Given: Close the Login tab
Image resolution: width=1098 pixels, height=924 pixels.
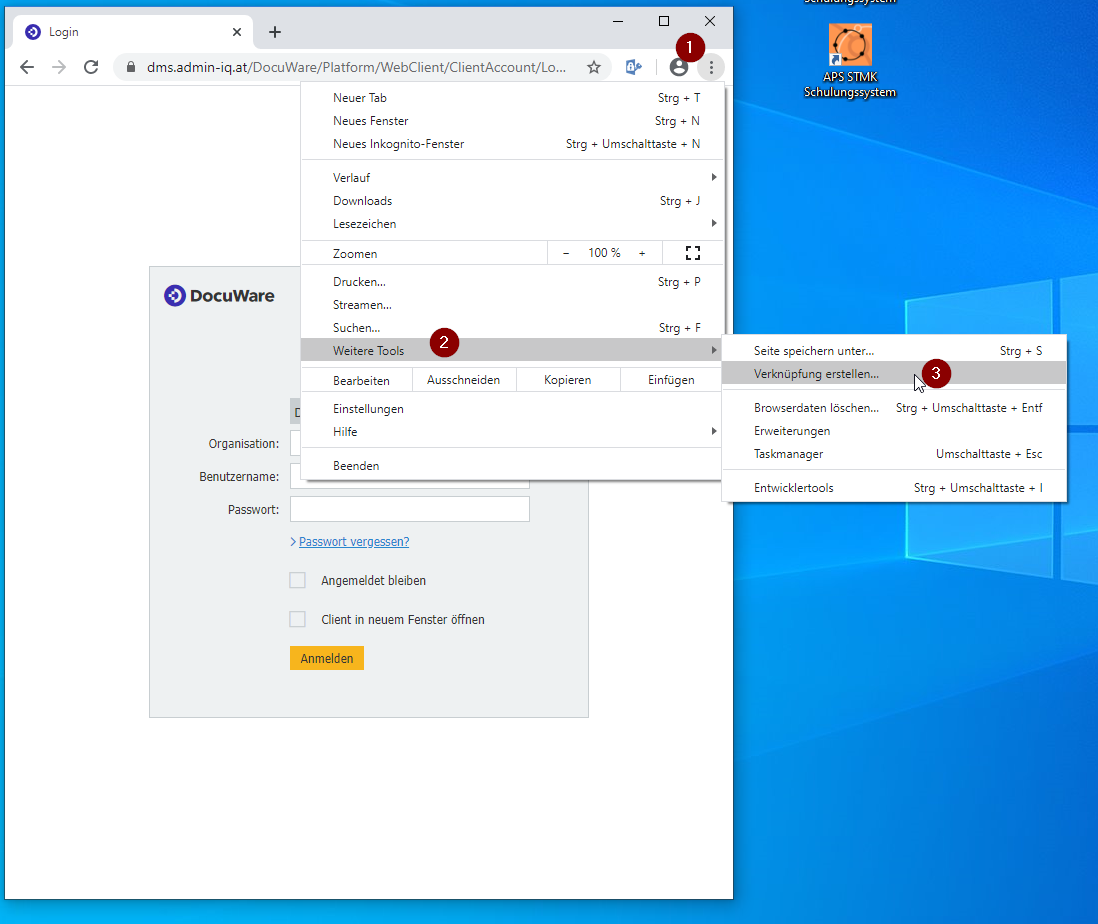Looking at the screenshot, I should pos(237,32).
